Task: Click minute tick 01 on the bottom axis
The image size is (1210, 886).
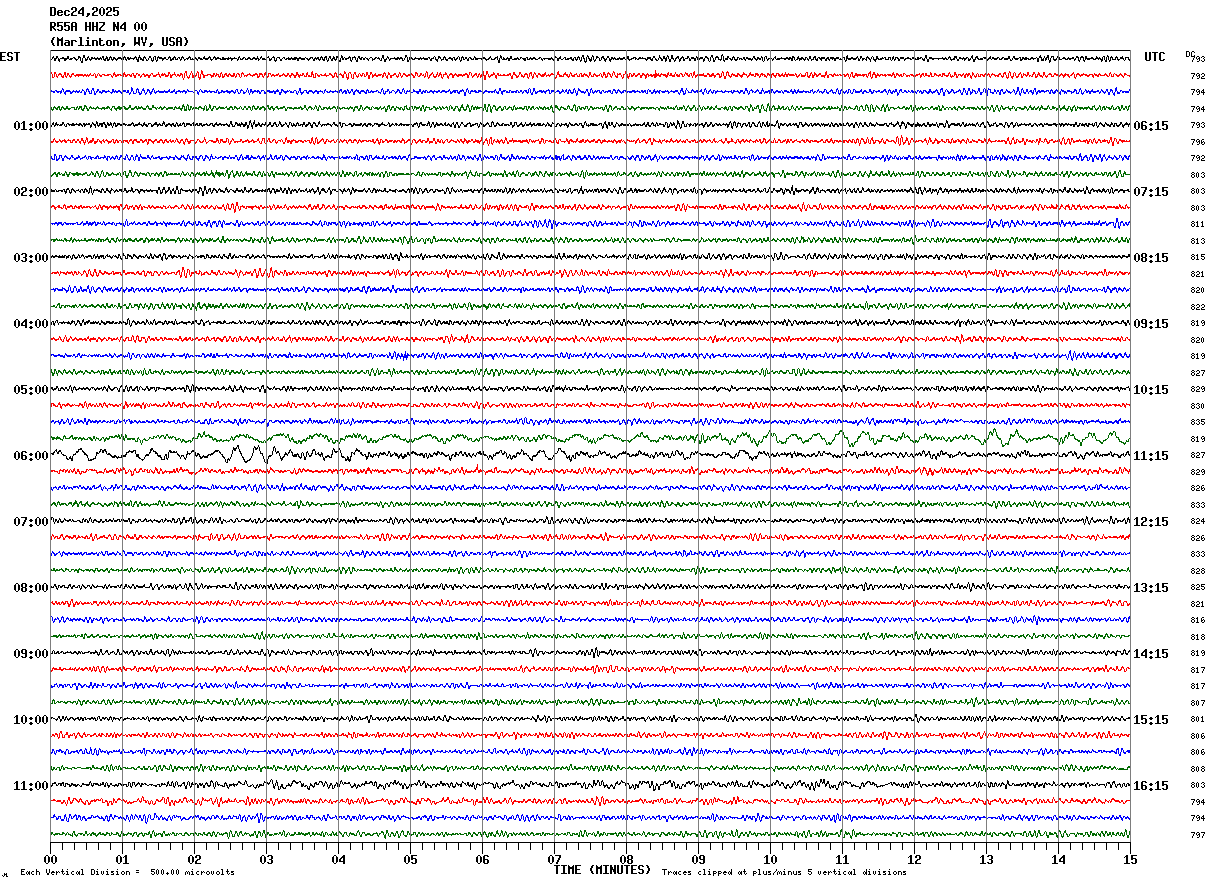Action: [122, 859]
